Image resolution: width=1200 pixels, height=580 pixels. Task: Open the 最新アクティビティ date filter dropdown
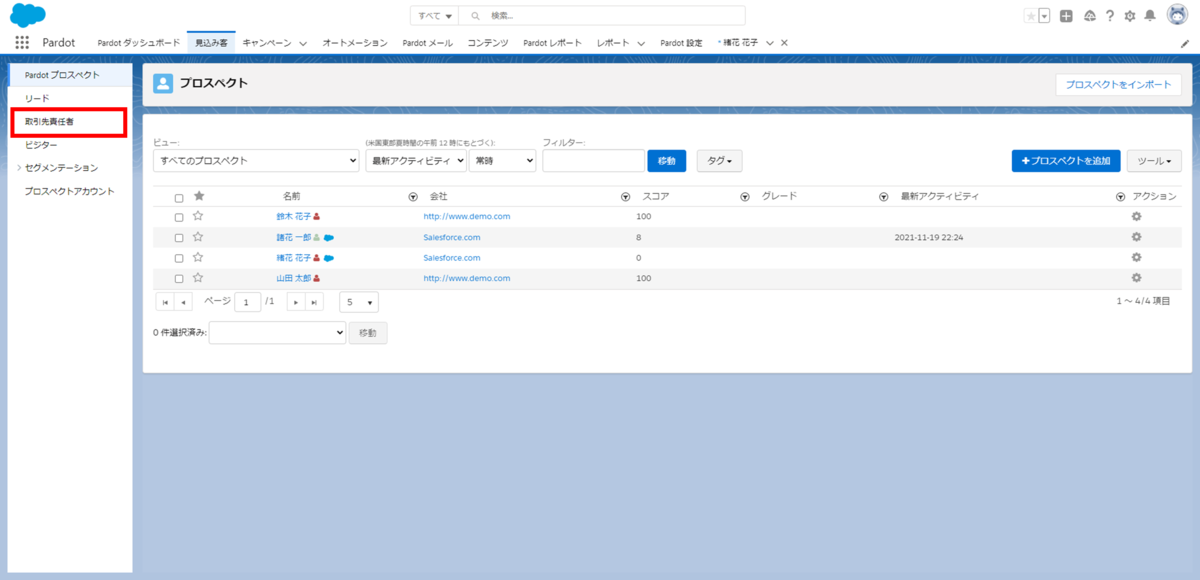click(x=416, y=160)
